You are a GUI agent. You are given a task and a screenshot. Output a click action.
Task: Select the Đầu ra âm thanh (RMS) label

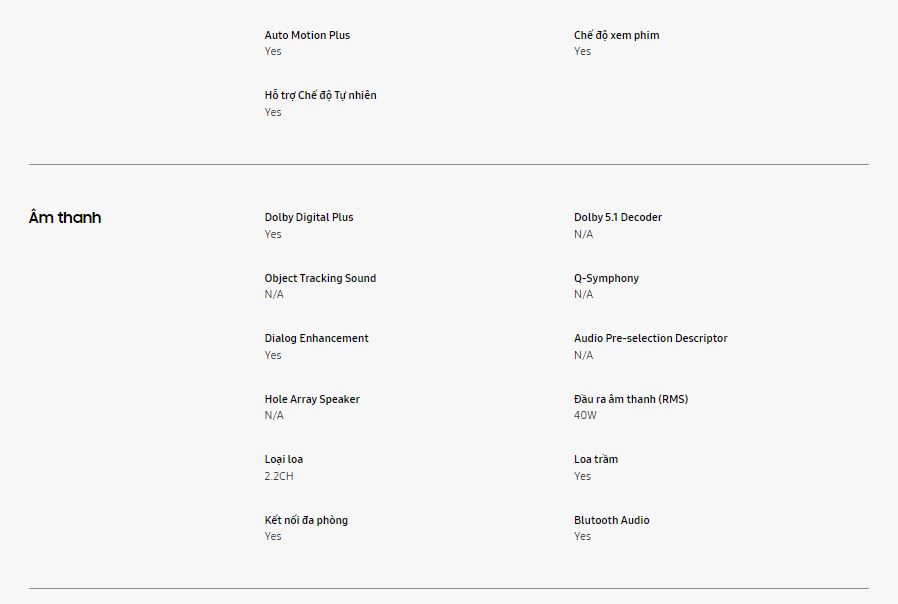630,399
